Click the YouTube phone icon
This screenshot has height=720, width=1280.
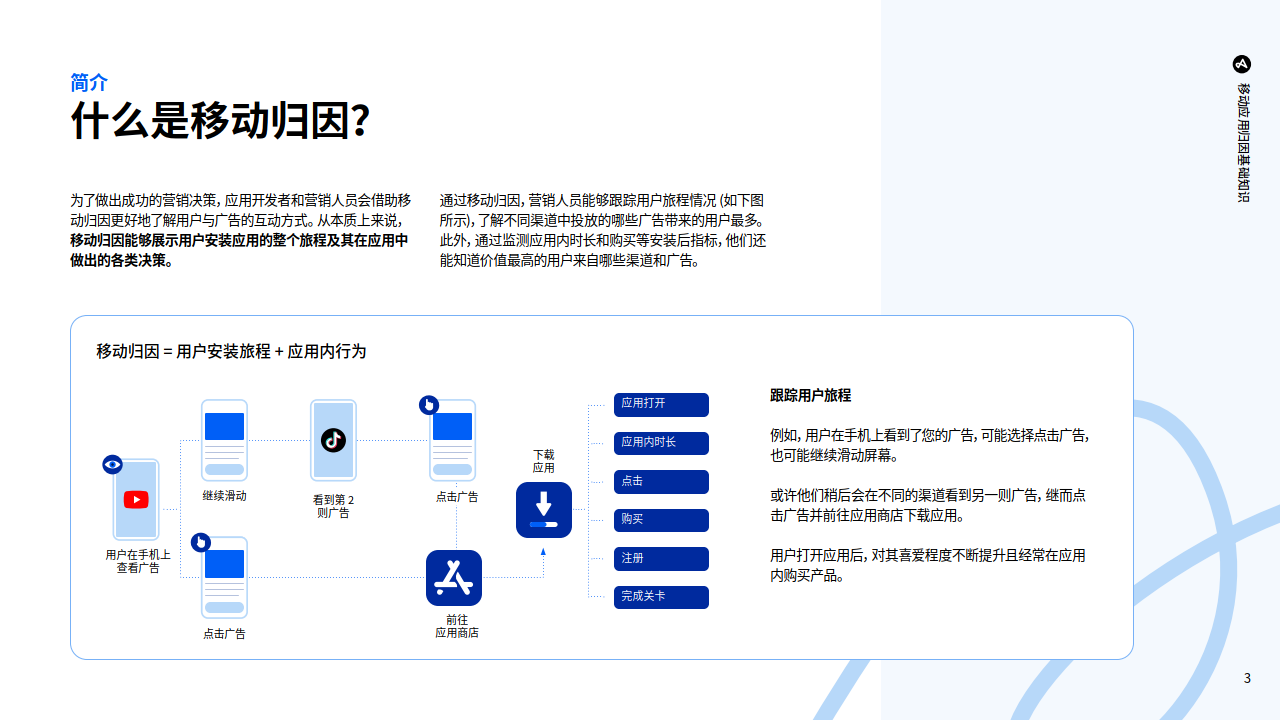tap(136, 499)
